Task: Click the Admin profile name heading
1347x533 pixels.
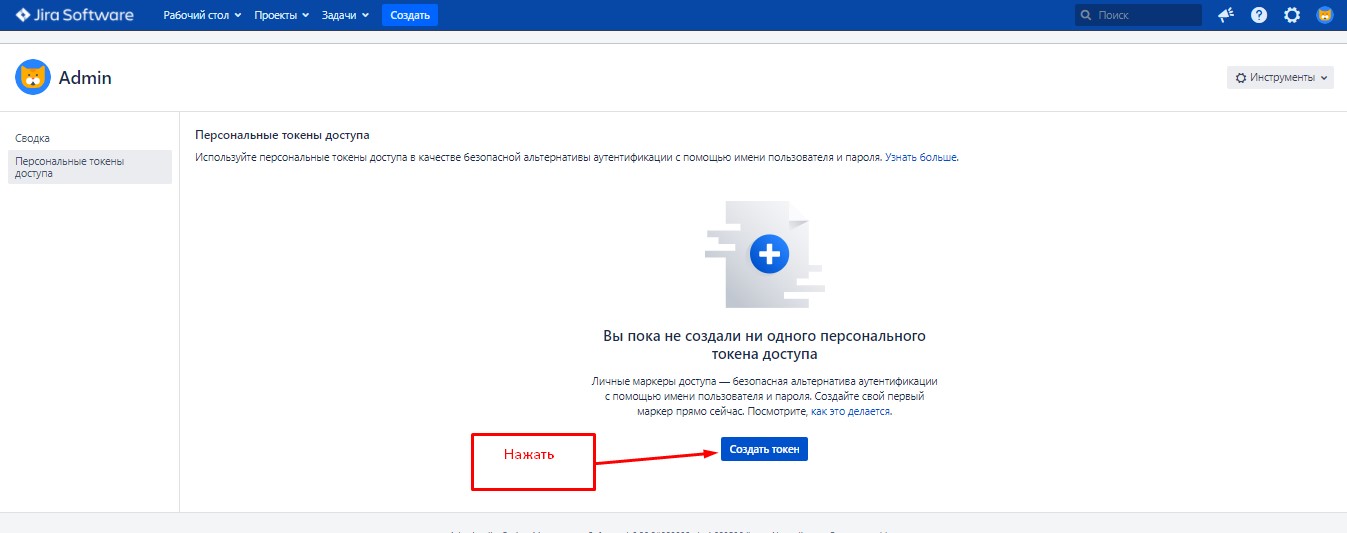Action: [x=85, y=78]
